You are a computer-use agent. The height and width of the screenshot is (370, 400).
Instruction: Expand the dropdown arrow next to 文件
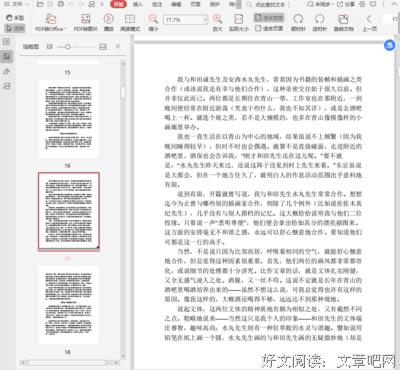(x=27, y=4)
